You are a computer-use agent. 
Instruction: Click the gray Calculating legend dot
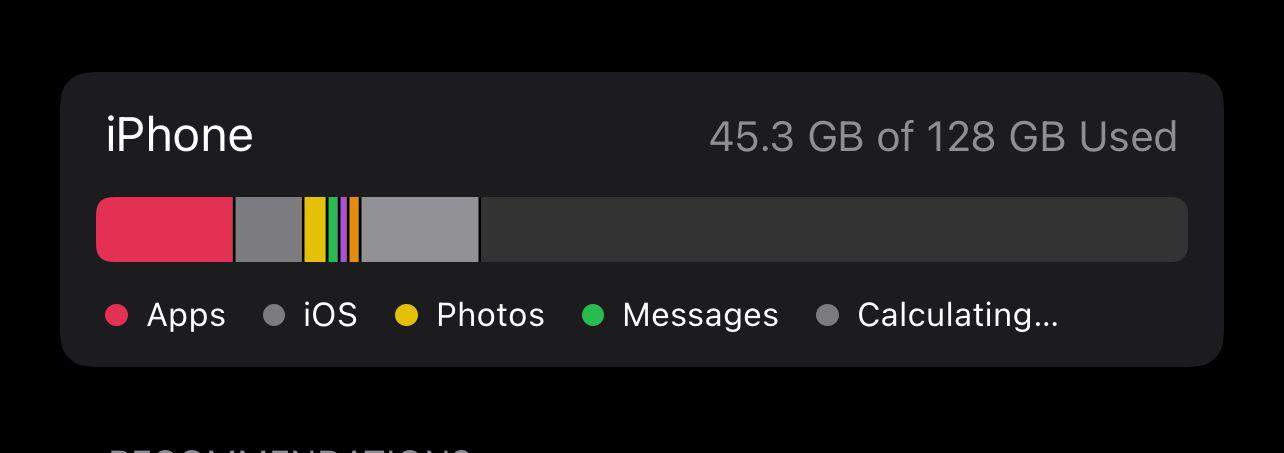pos(827,315)
